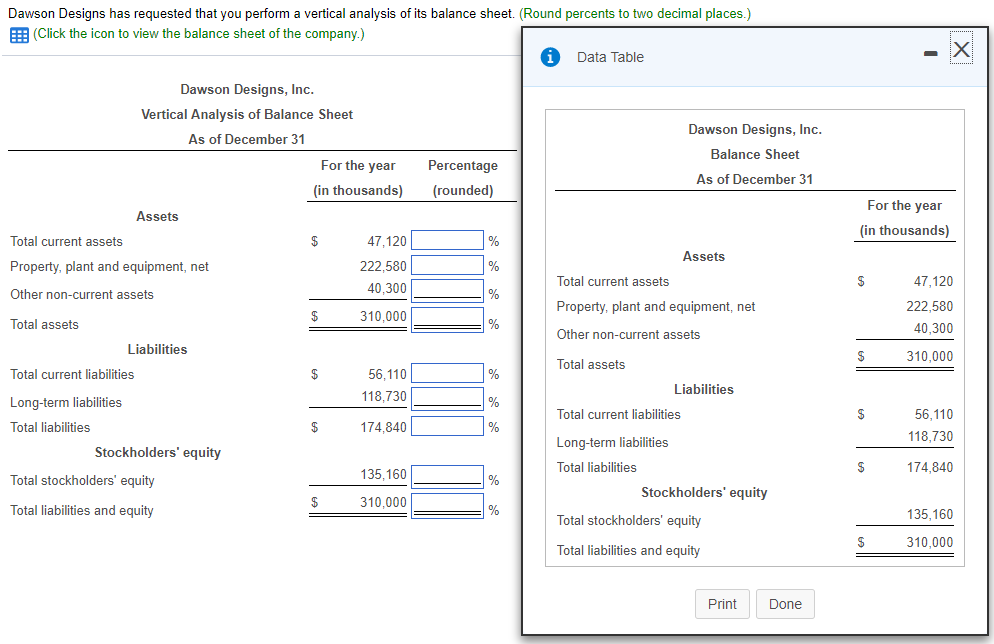Click the 222,580 value in Vertical Analysis

click(x=383, y=266)
